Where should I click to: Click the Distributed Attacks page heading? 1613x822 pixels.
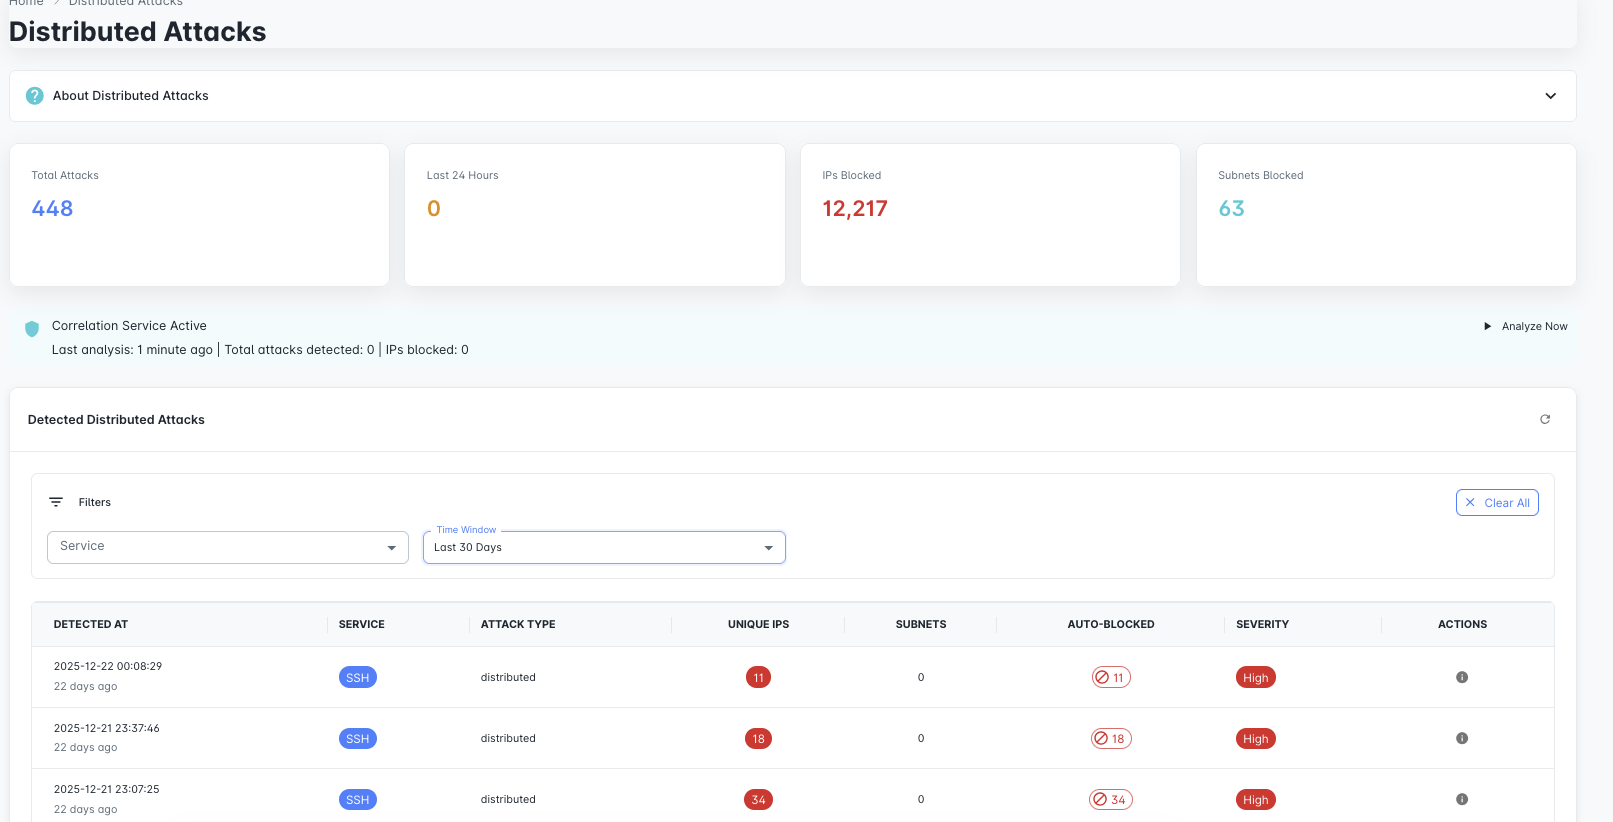(138, 32)
